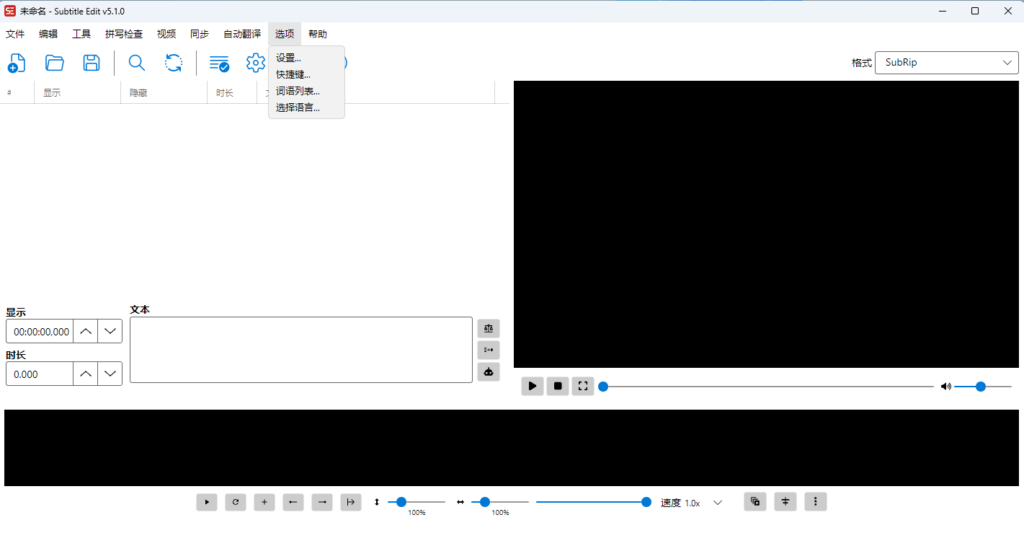Click the New subtitle file icon
Screen dimensions: 1024x533
pyautogui.click(x=16, y=63)
